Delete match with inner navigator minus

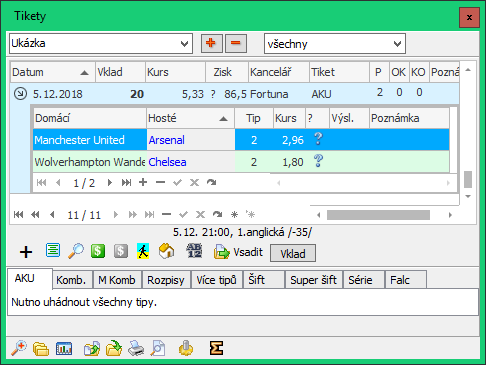(160, 182)
